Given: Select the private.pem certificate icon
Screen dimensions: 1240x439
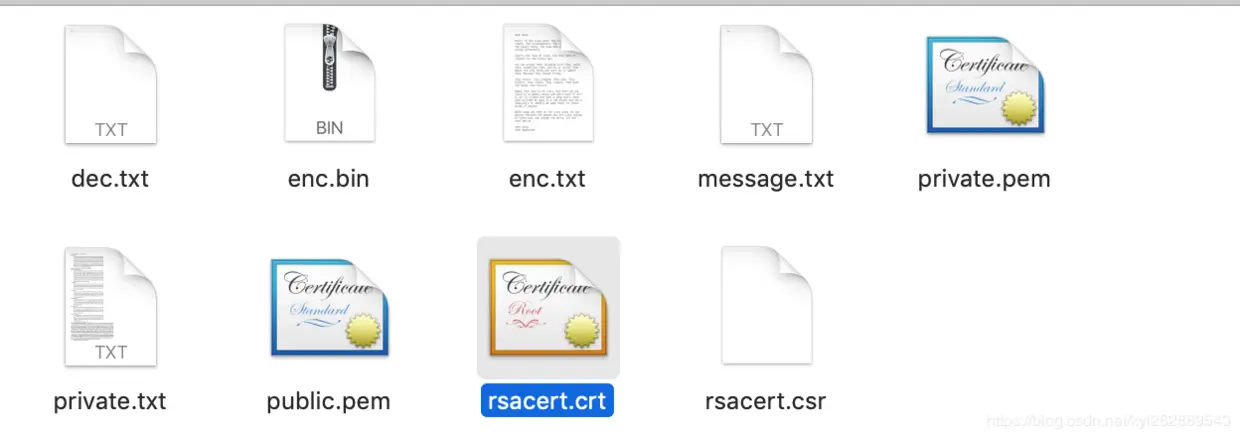Looking at the screenshot, I should tap(985, 85).
